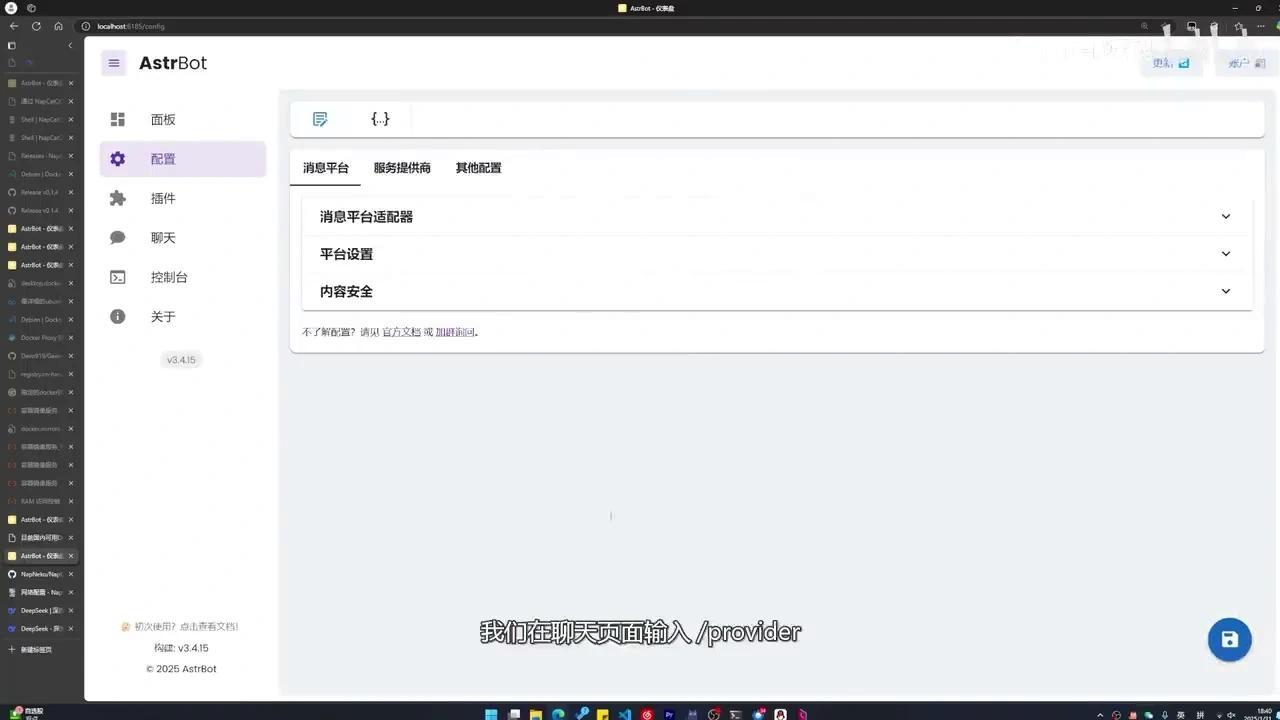Switch to the NapNeko/NapCat browser tab
This screenshot has width=1280, height=720.
[40, 574]
